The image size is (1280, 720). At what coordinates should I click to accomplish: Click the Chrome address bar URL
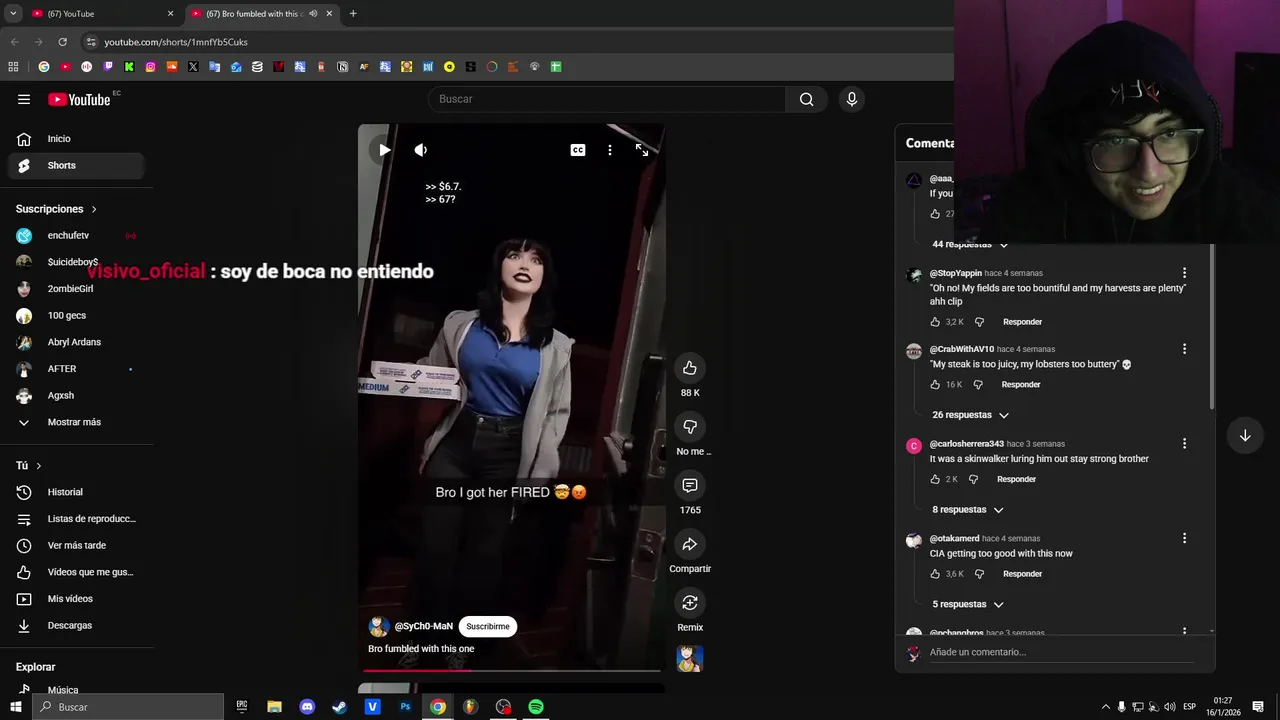(x=176, y=42)
